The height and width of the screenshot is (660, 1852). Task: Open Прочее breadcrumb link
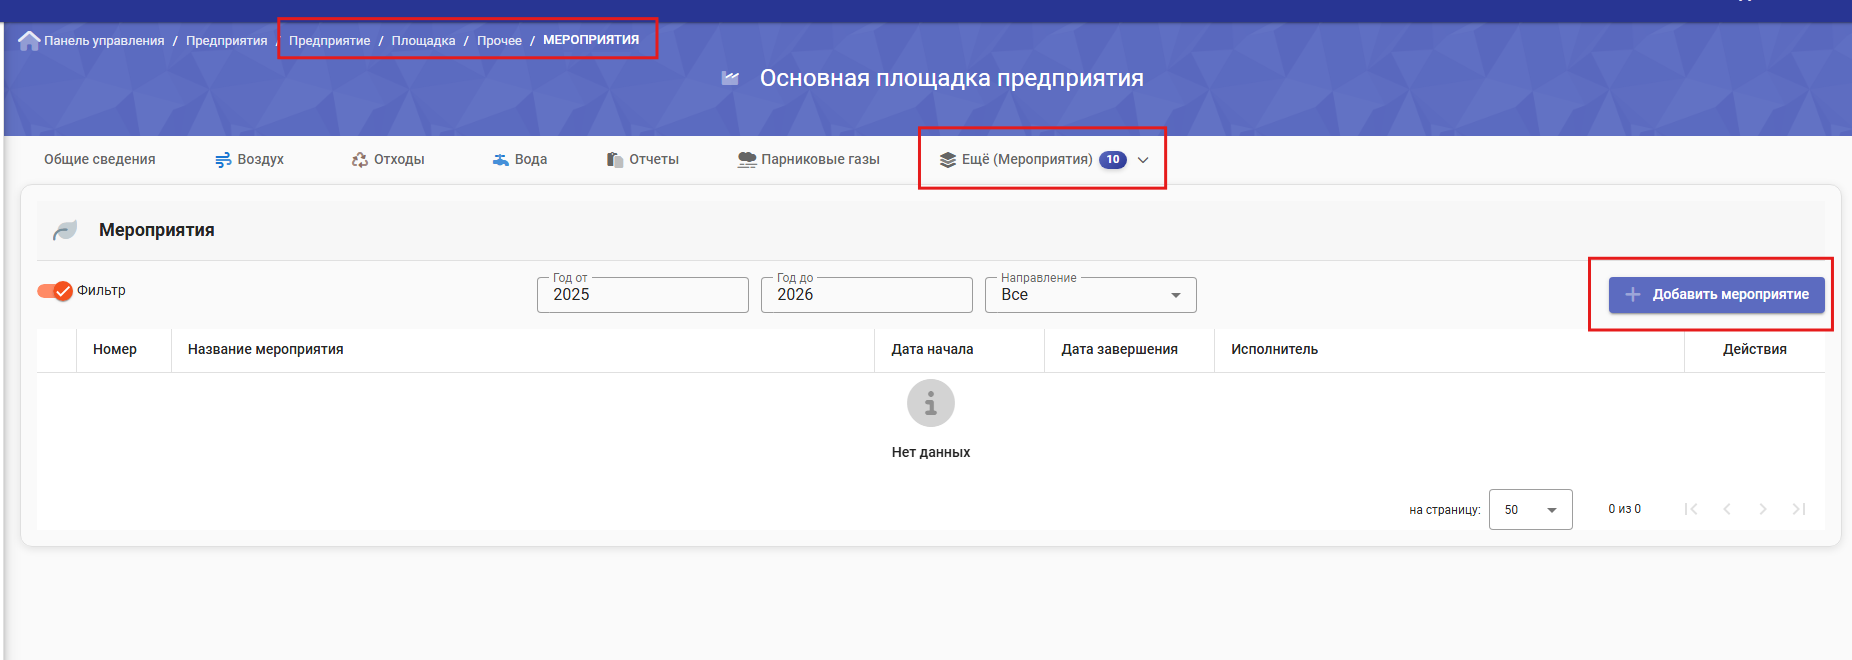499,41
